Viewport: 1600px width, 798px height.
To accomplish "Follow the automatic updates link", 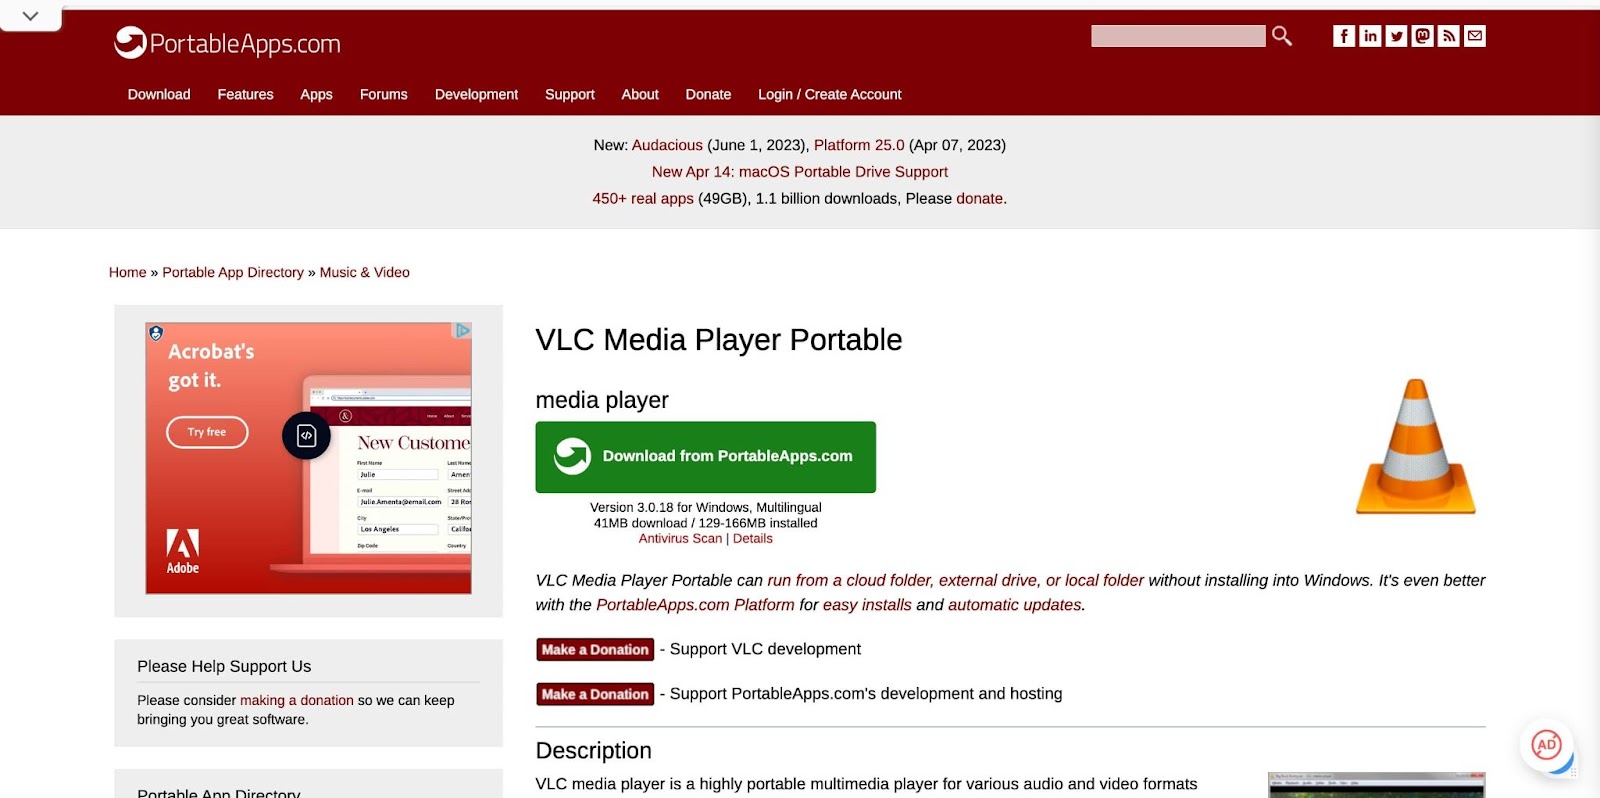I will click(x=1014, y=605).
